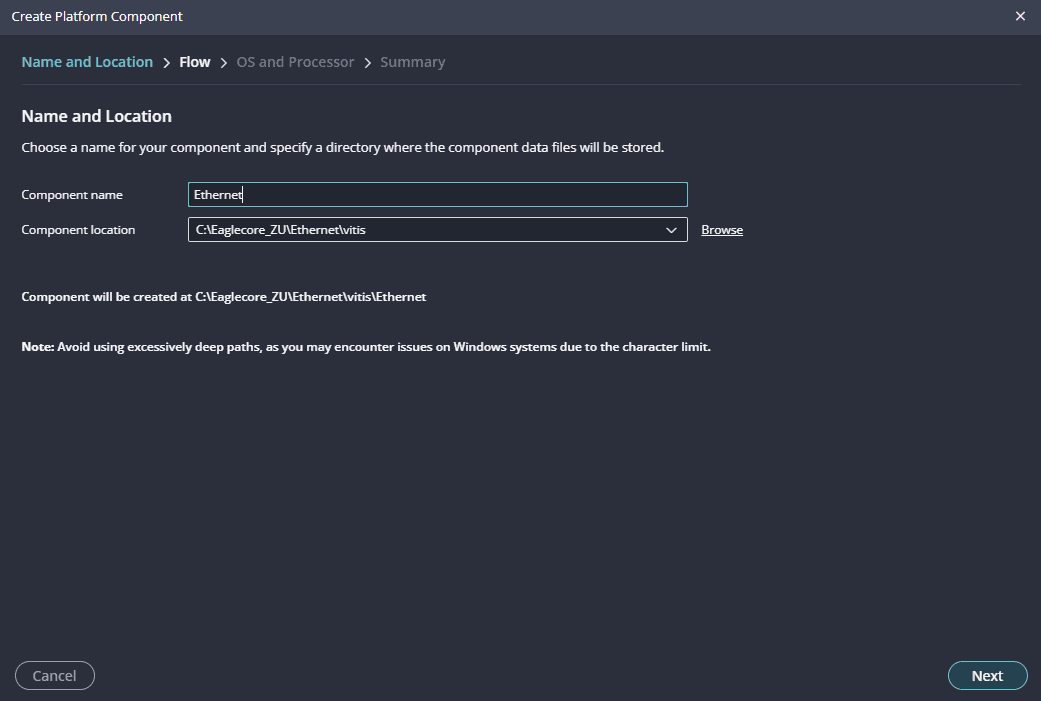Screen dimensions: 1041x701
Task: Click the chevron between Flow and OS and Processor
Action: (x=224, y=63)
